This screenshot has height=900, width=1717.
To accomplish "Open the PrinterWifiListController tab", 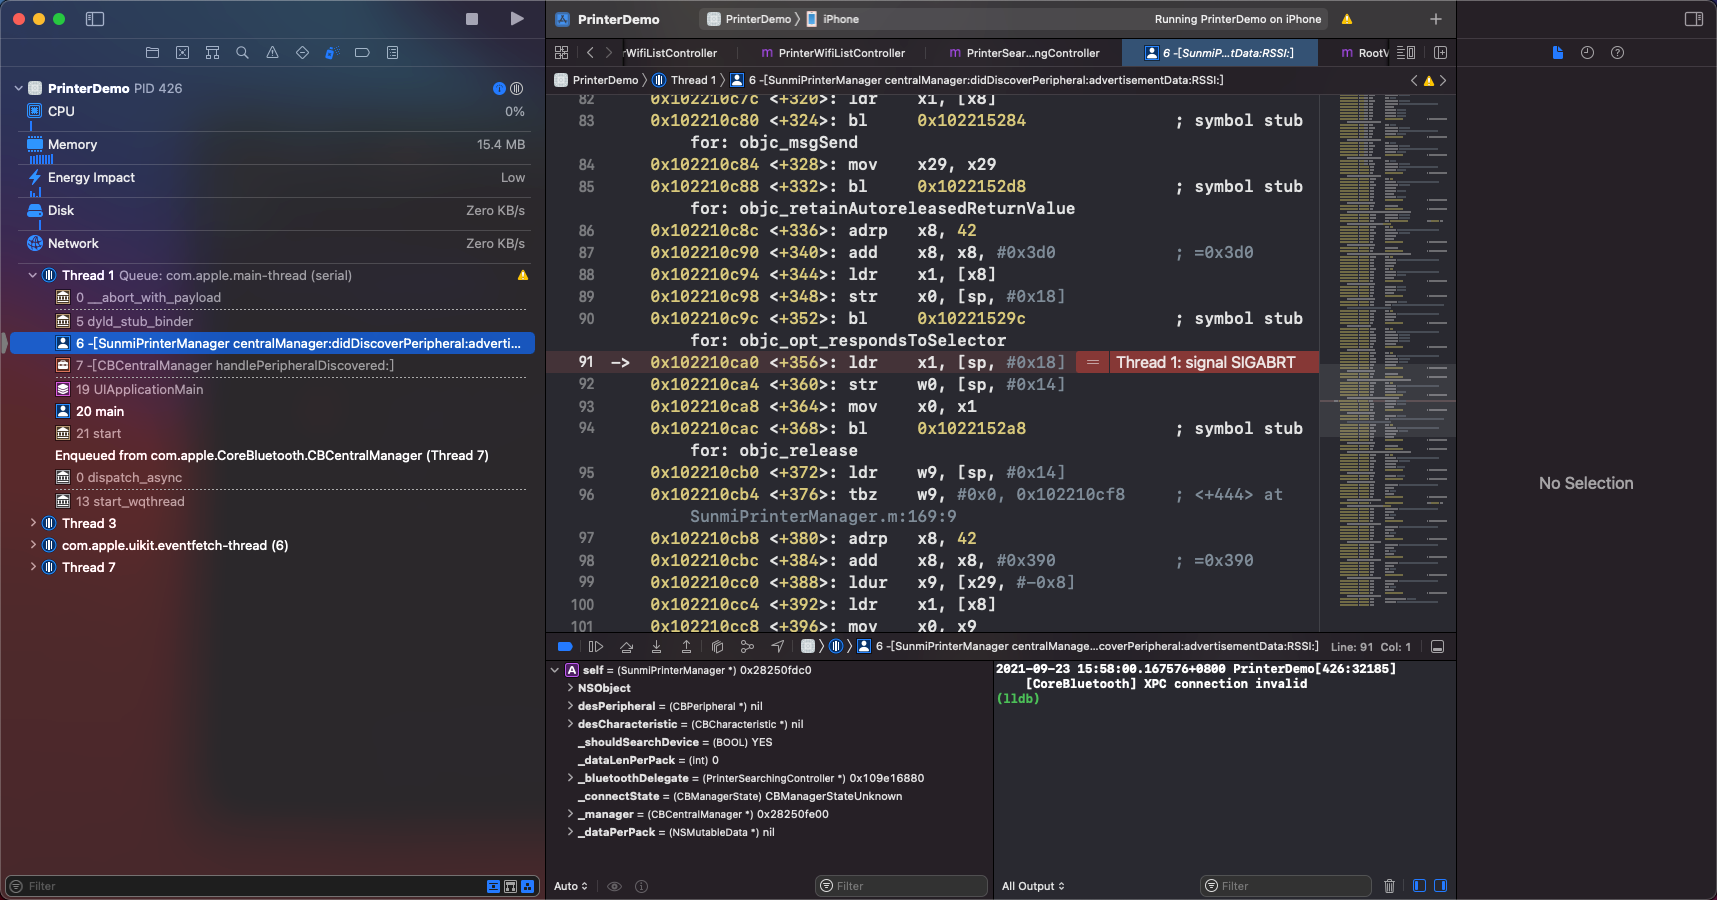I will 832,53.
